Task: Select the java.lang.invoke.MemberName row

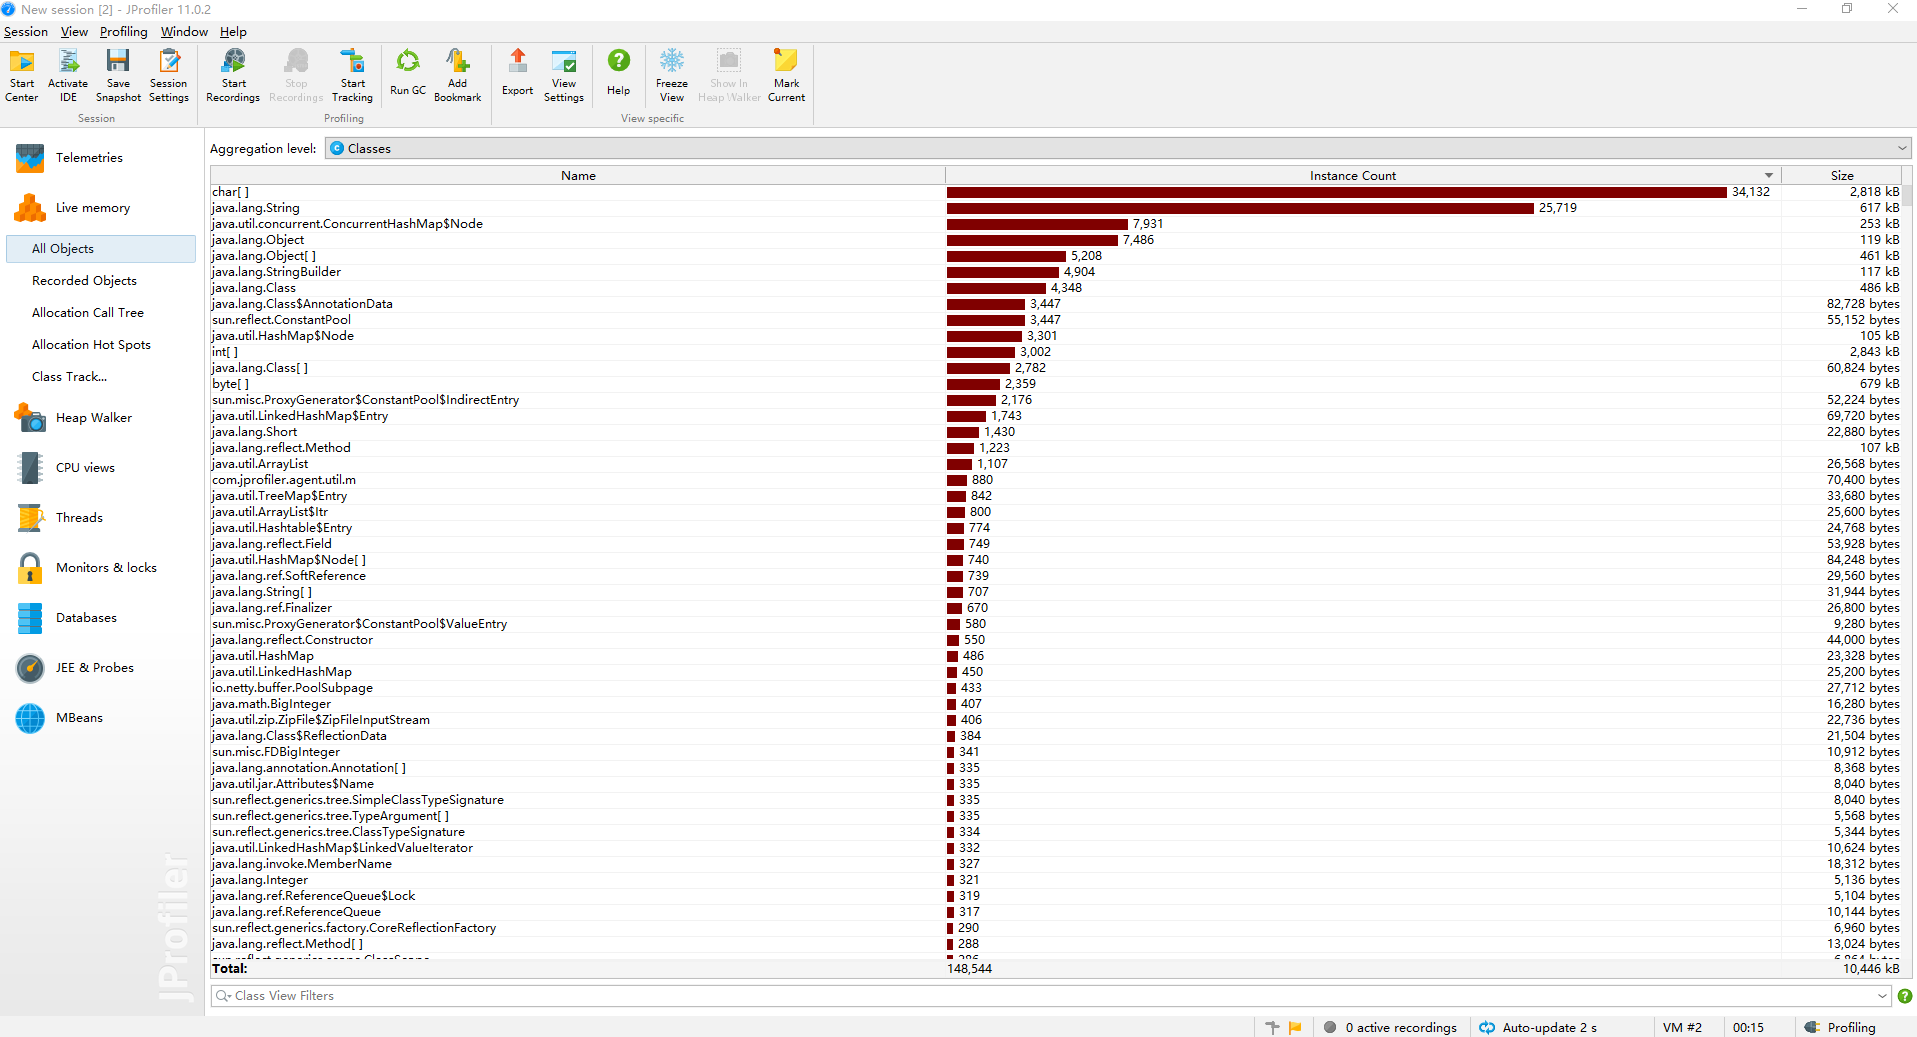Action: pos(1056,864)
